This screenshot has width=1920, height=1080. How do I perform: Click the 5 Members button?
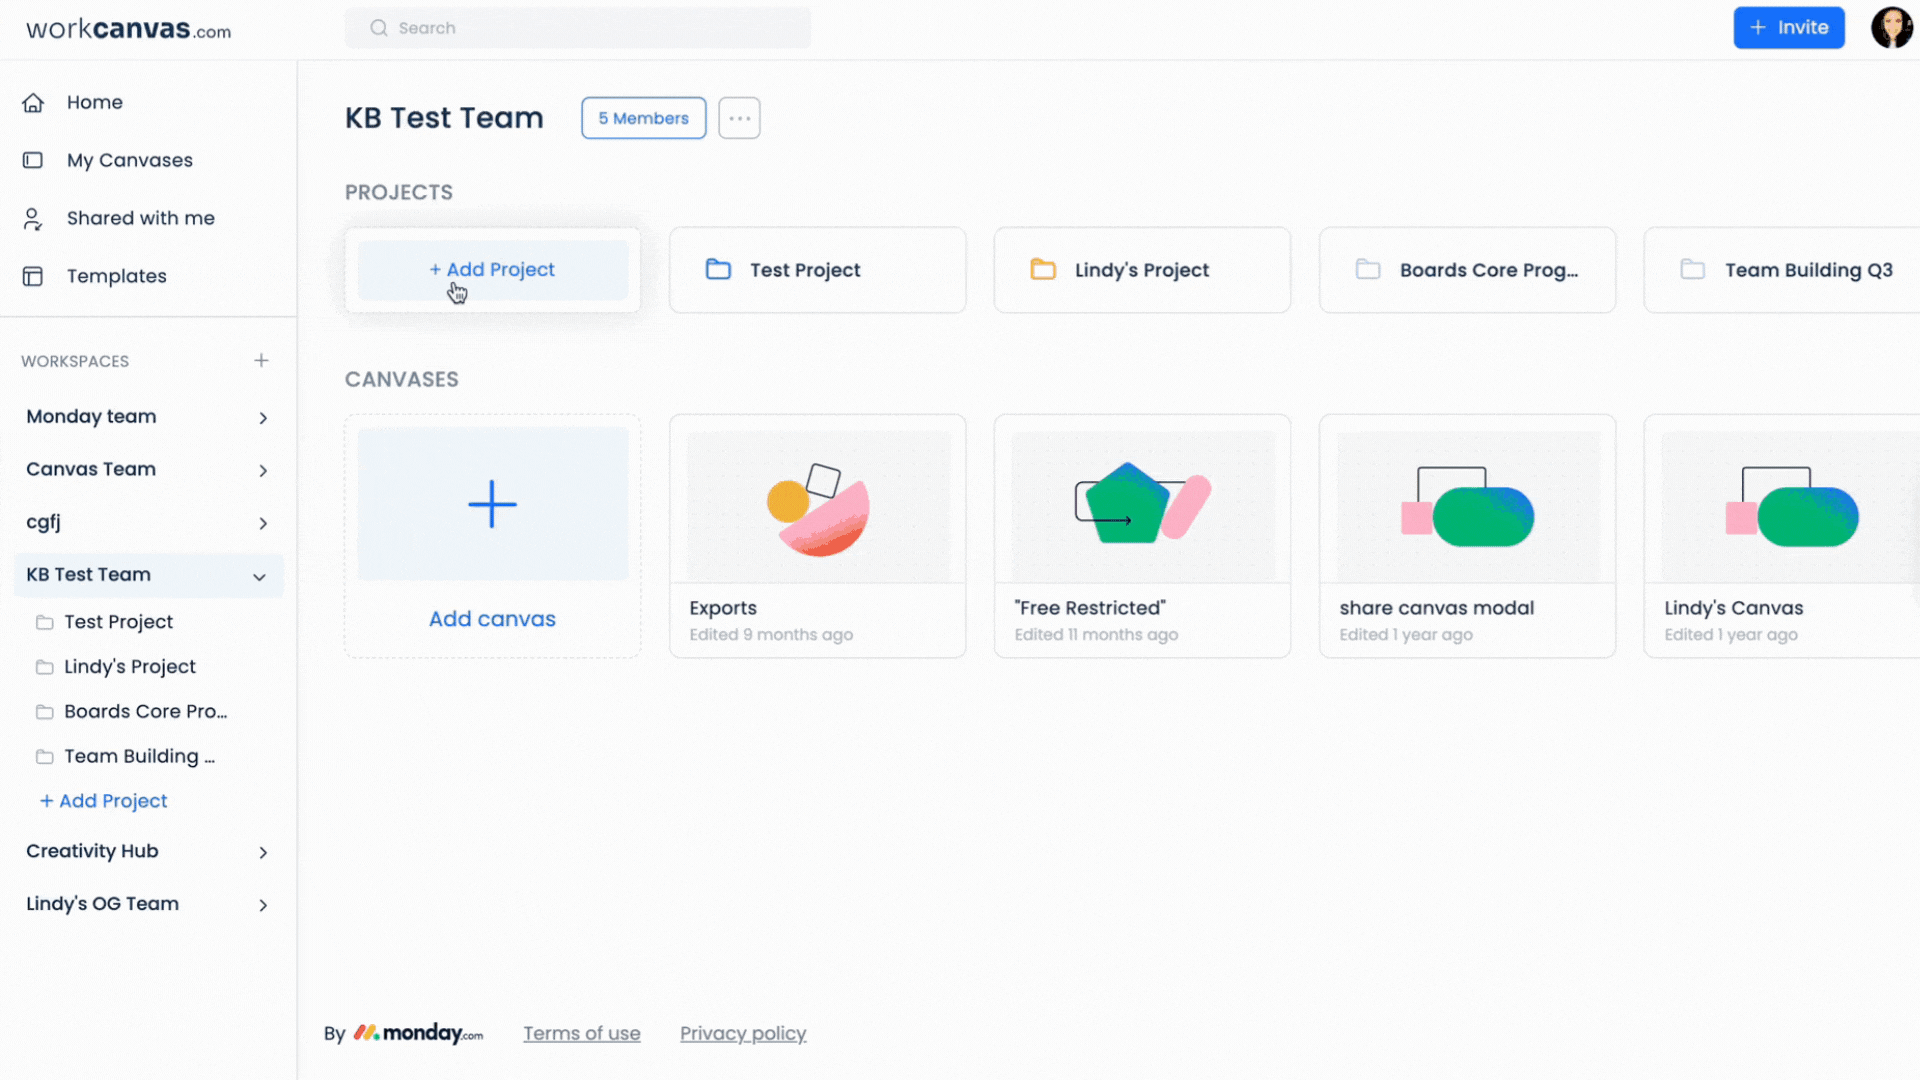(x=643, y=118)
